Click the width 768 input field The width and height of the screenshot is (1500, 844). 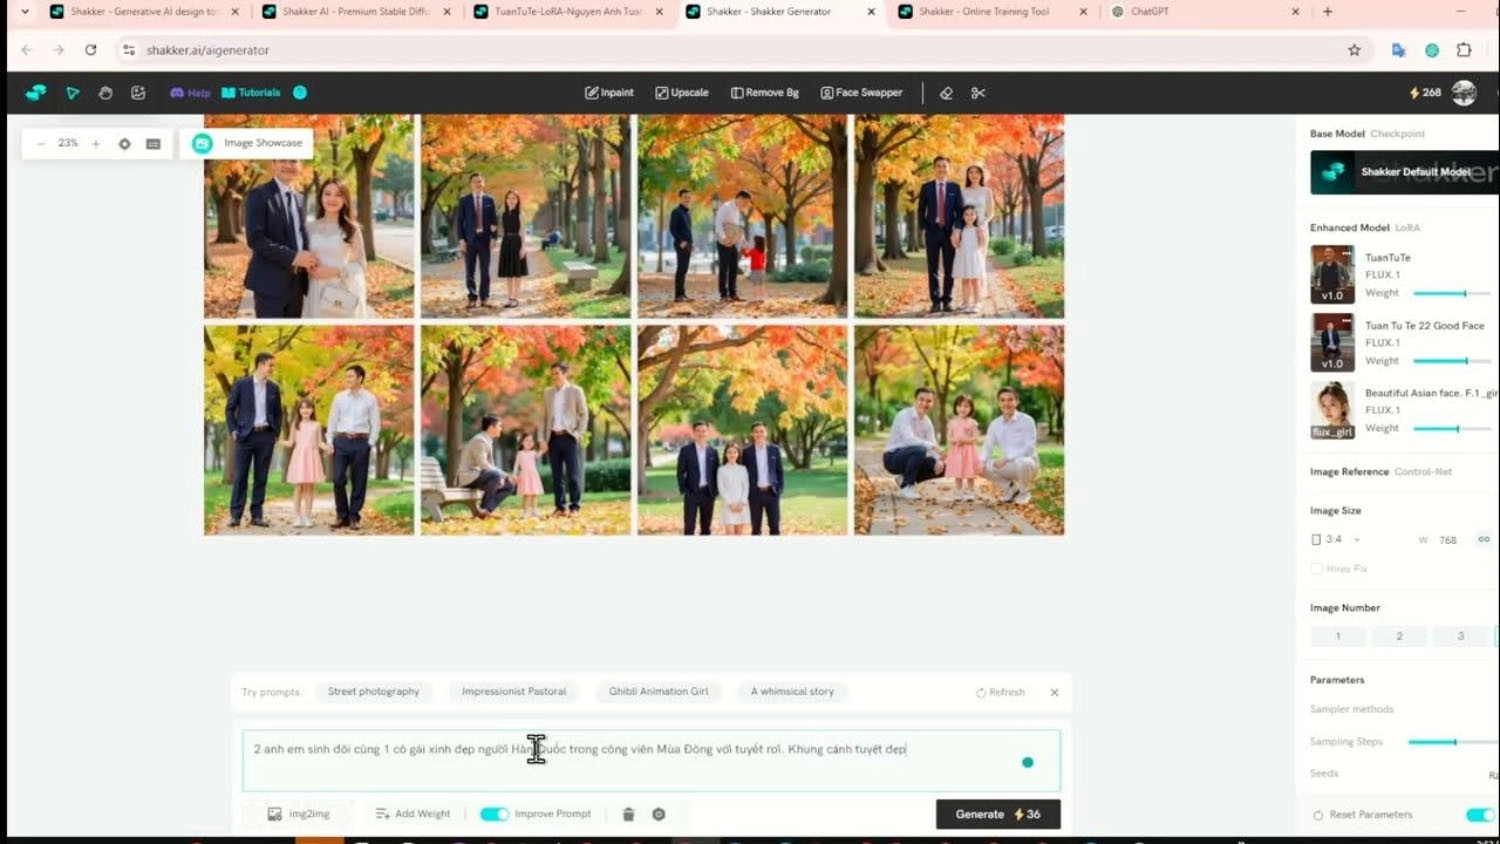tap(1447, 540)
